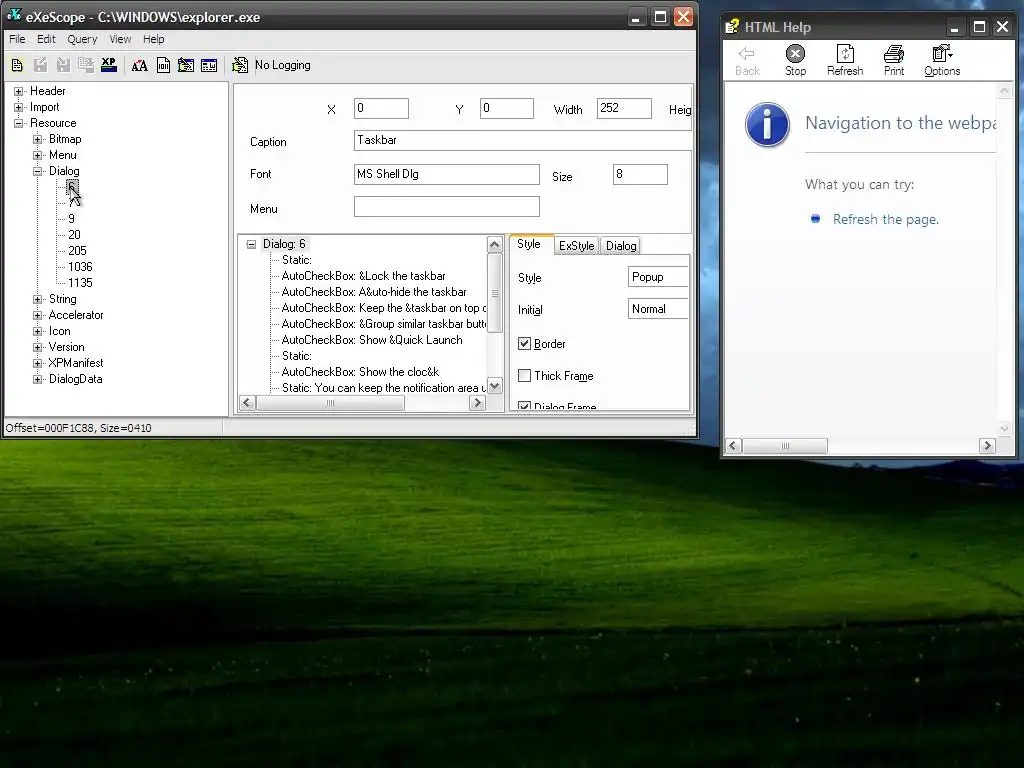Open the Query menu
This screenshot has height=768, width=1024.
coord(82,39)
